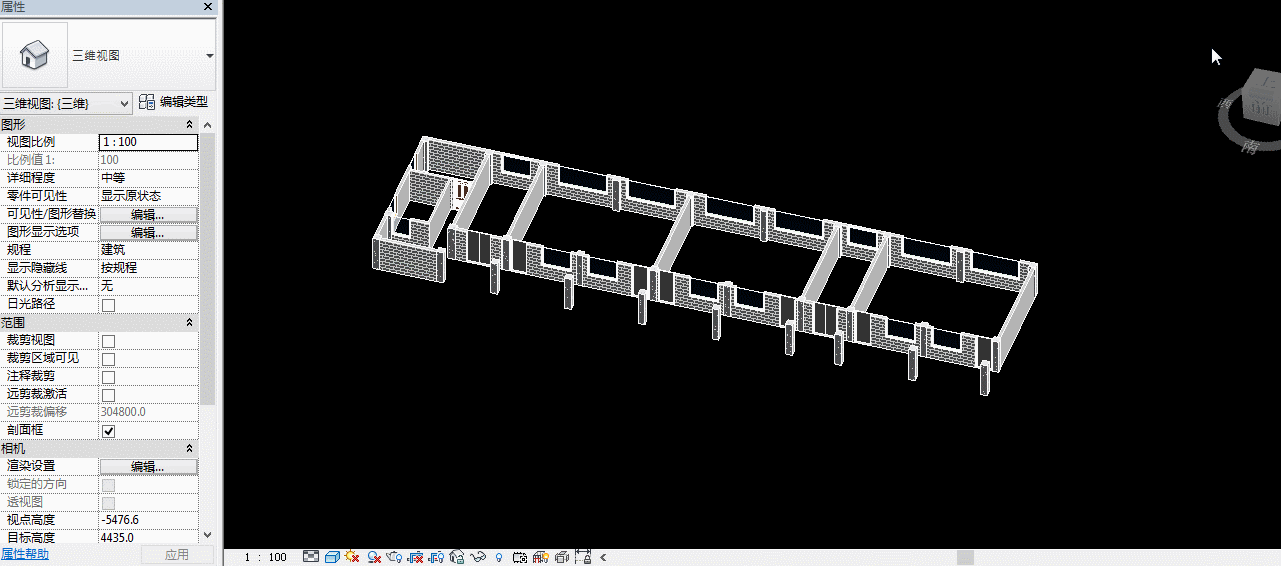Open the 三维视图: {三维} instance dropdown
1281x566 pixels.
[x=66, y=103]
